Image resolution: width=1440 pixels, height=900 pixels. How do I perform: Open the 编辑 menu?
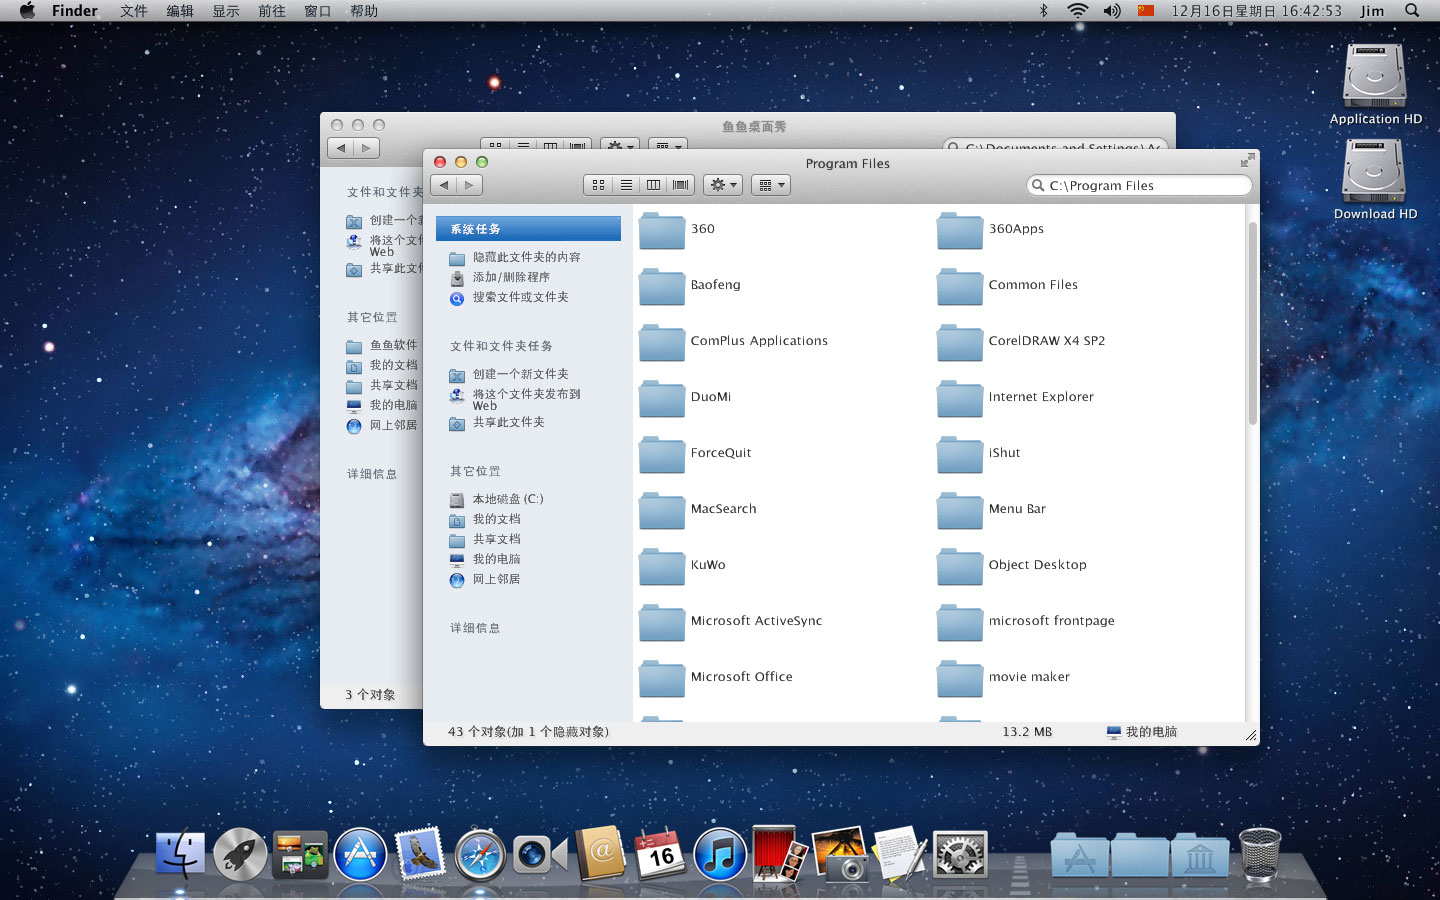(x=180, y=11)
